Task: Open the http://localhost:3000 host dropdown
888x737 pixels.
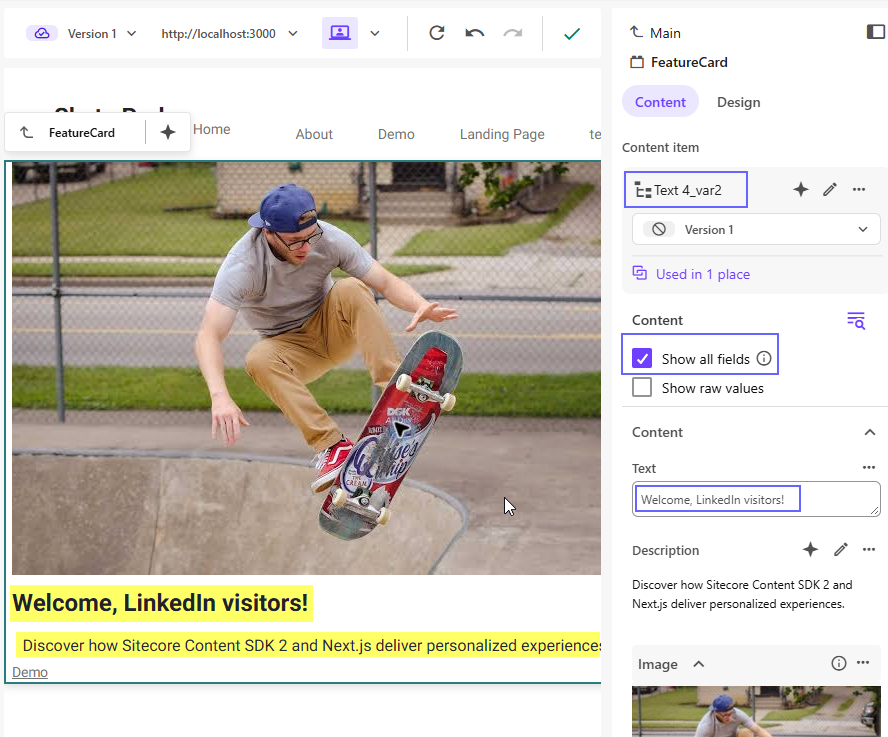Action: coord(229,34)
